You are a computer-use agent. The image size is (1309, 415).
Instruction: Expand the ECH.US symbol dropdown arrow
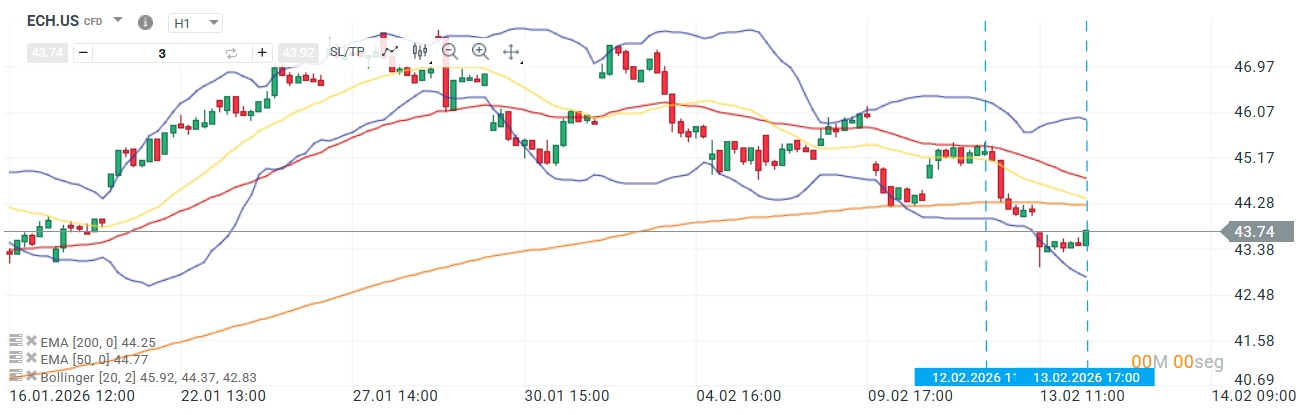[x=118, y=21]
